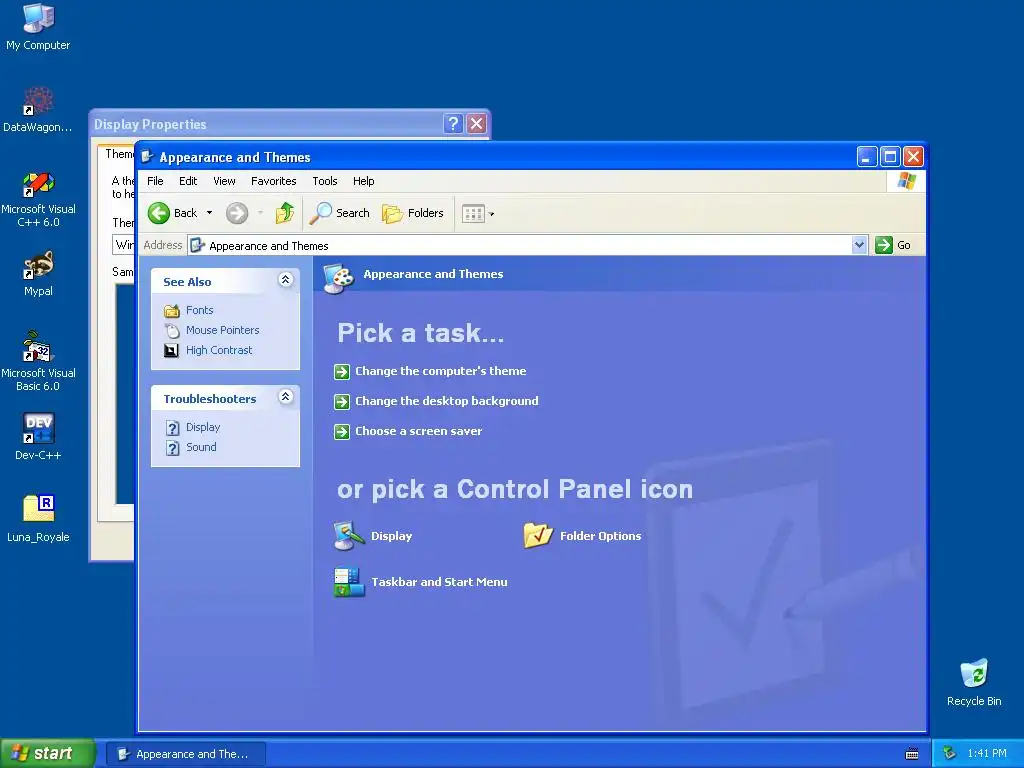Open the View menu
The image size is (1024, 768).
[x=224, y=181]
